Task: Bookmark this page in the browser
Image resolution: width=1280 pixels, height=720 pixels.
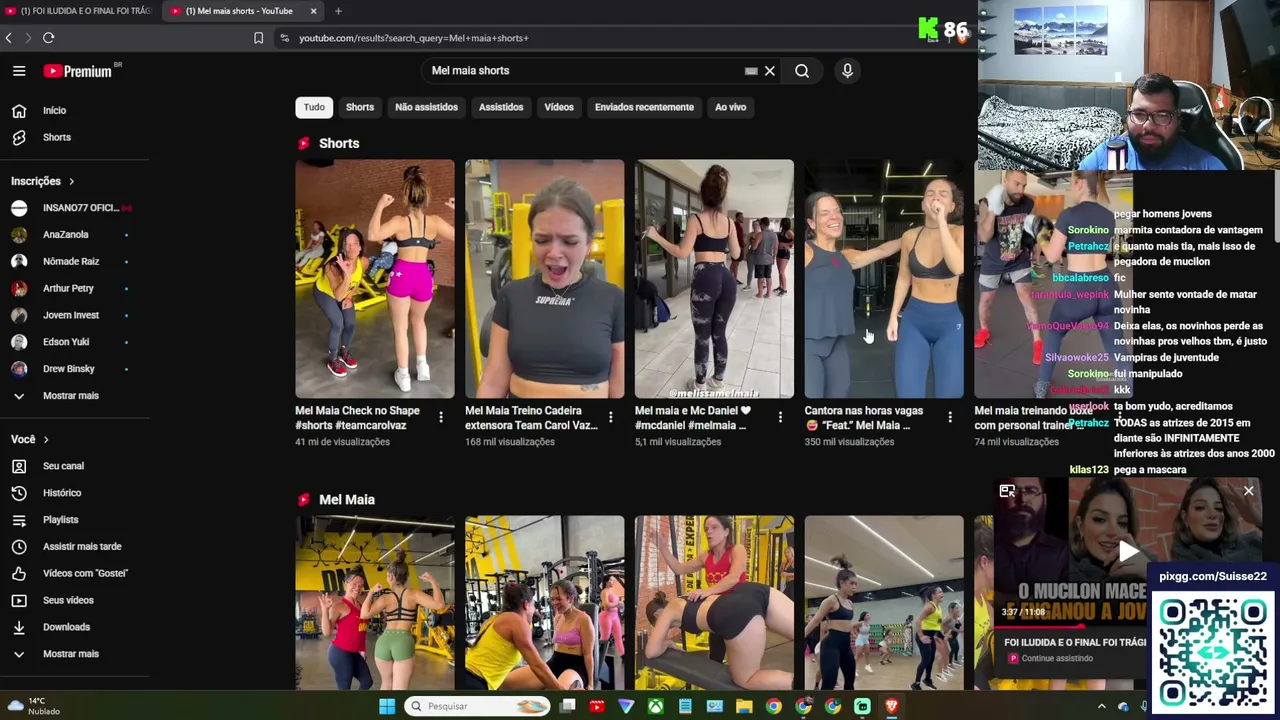Action: pyautogui.click(x=258, y=38)
